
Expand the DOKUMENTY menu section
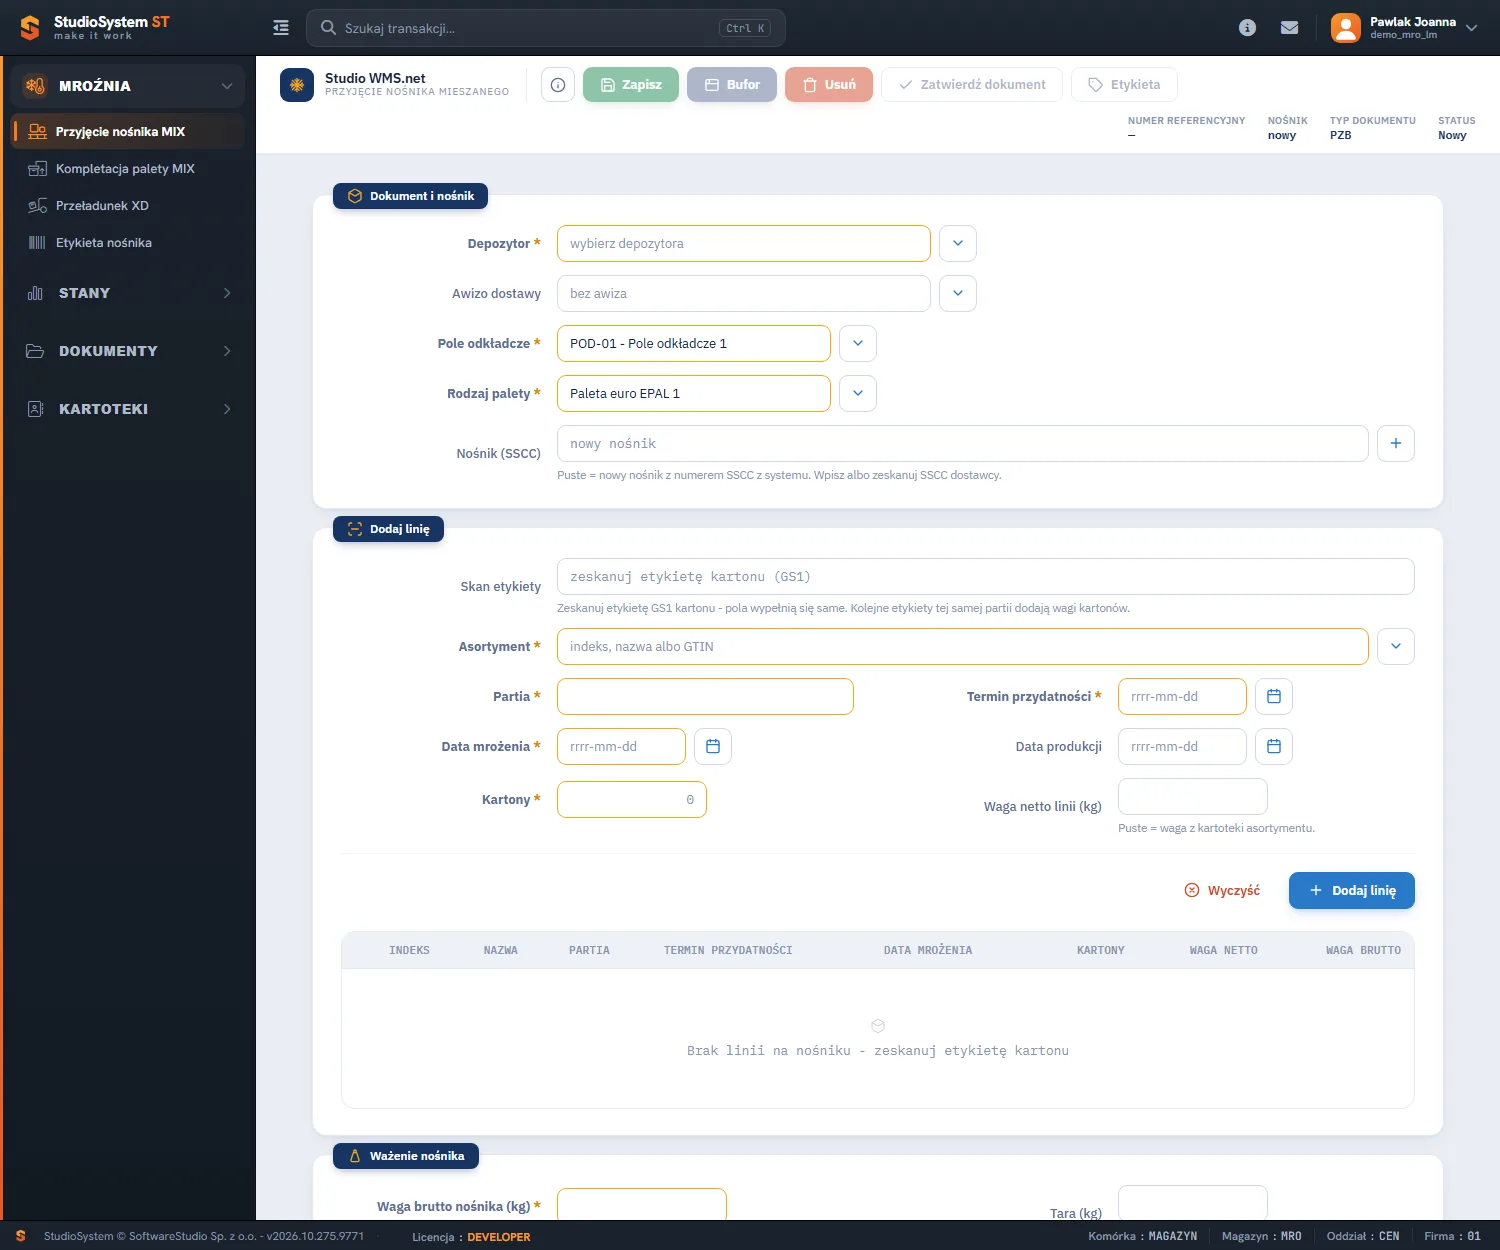pos(128,351)
